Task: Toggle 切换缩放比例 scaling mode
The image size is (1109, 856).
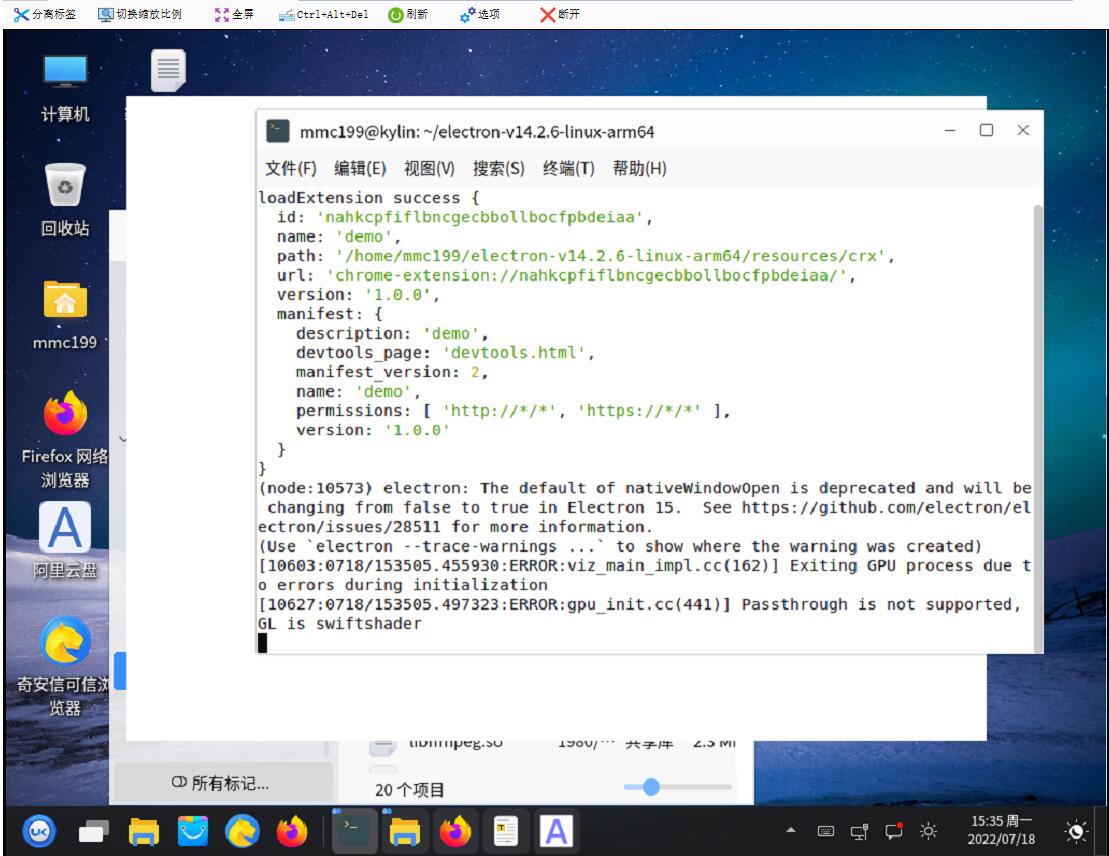Action: point(140,14)
